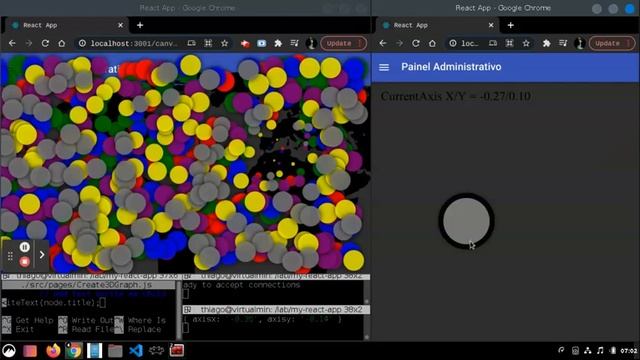Click the QR/grid icon in right Chrome address bar
Image resolution: width=640 pixels, height=360 pixels.
pos(509,43)
